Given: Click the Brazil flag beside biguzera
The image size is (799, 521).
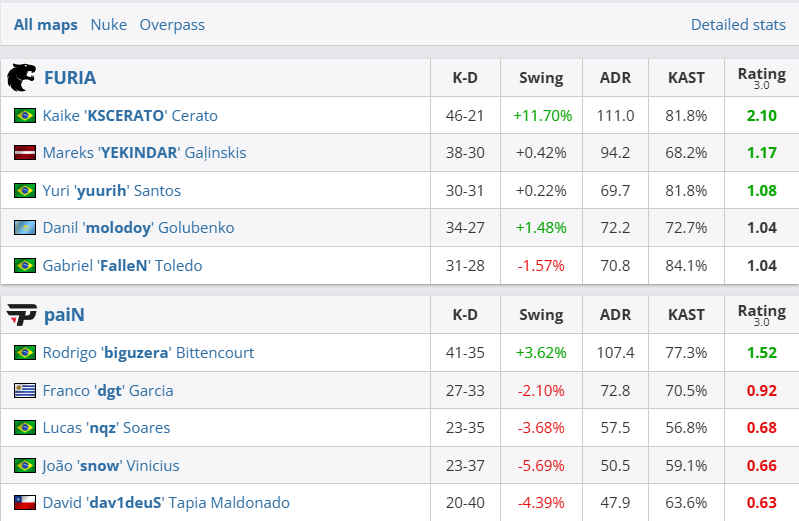Looking at the screenshot, I should click(x=25, y=353).
